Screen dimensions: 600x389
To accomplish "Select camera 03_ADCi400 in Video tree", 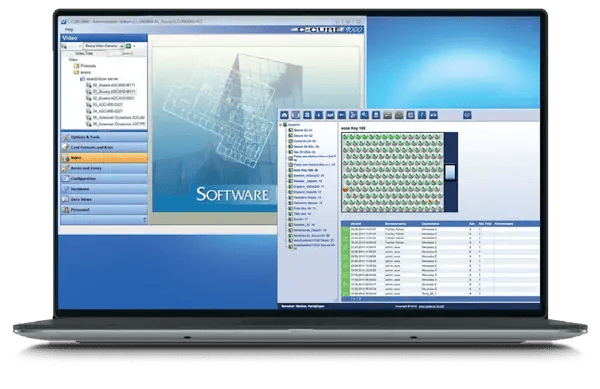I will tap(104, 104).
